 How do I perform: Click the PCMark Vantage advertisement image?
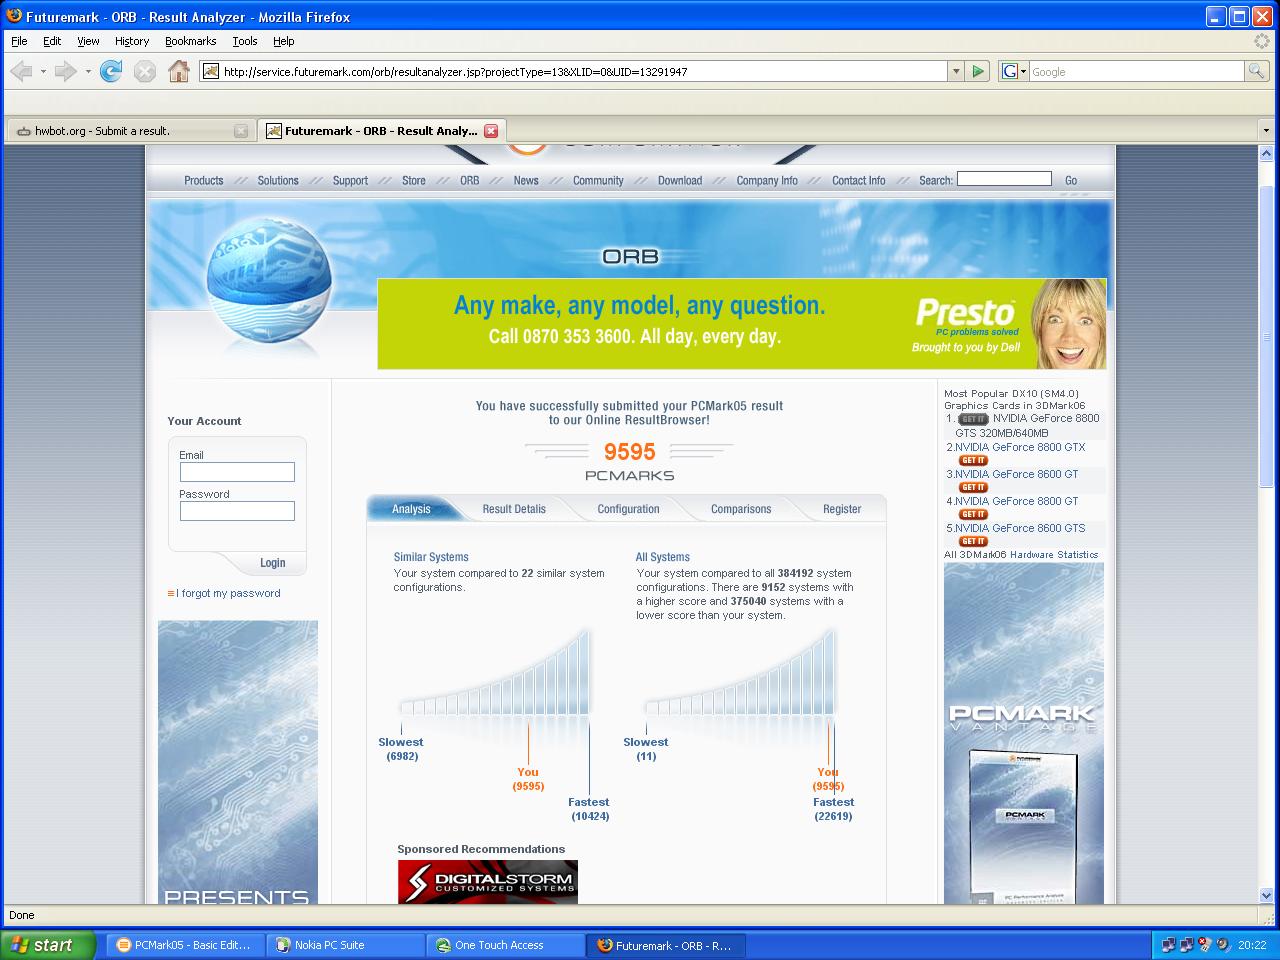[x=1024, y=733]
